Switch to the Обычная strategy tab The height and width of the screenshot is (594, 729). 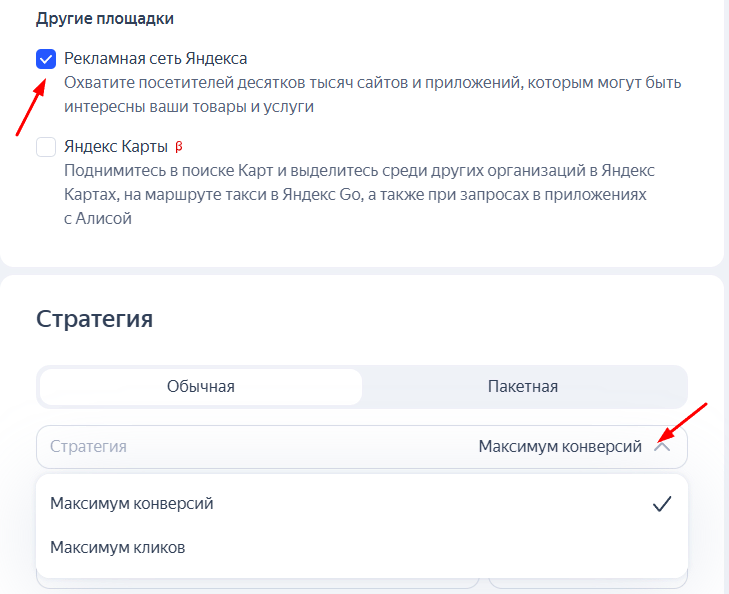[201, 387]
